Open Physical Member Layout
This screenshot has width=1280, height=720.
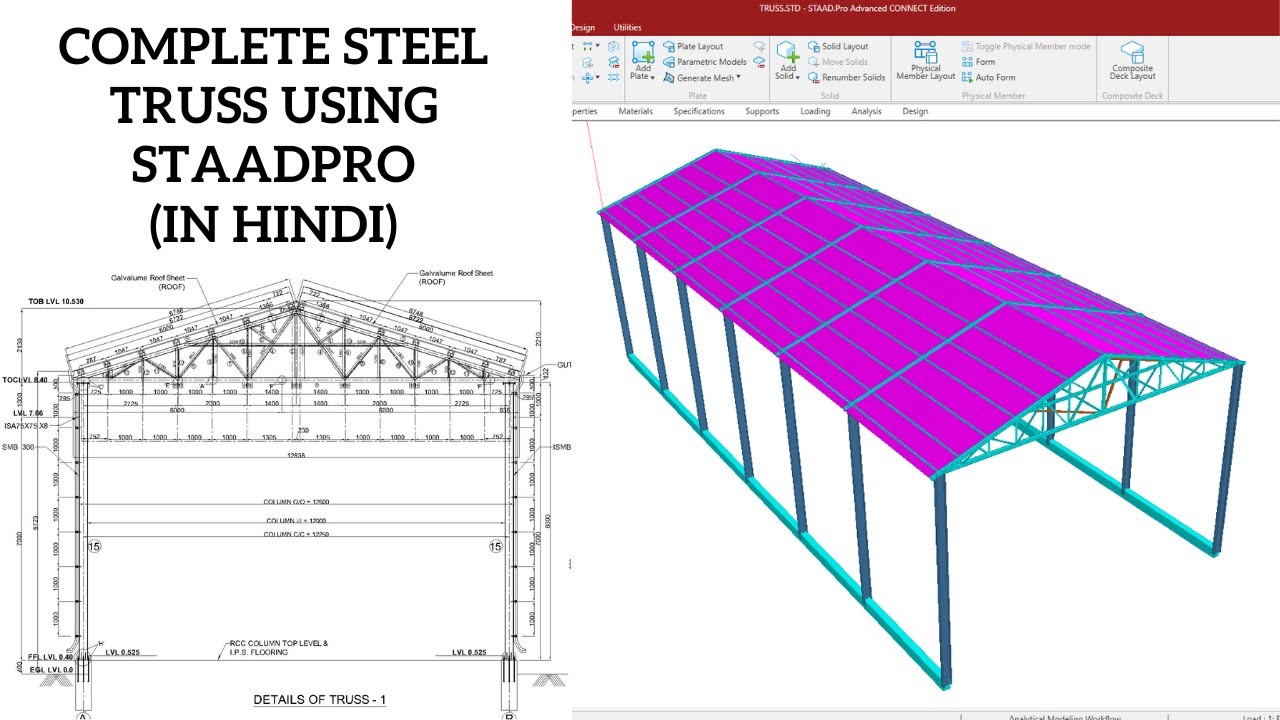click(926, 61)
